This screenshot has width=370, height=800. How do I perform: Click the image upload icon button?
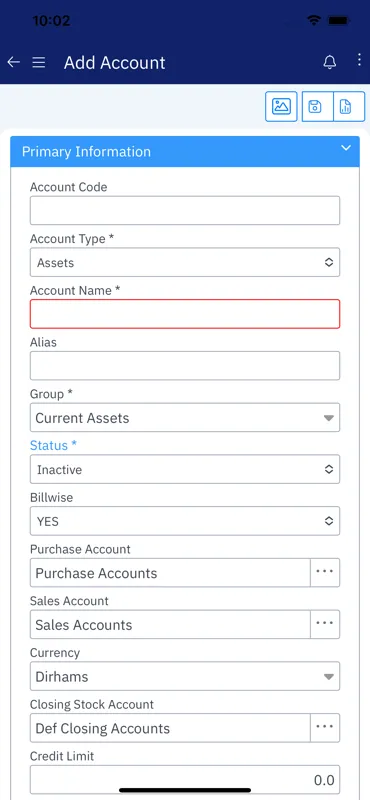coord(281,107)
